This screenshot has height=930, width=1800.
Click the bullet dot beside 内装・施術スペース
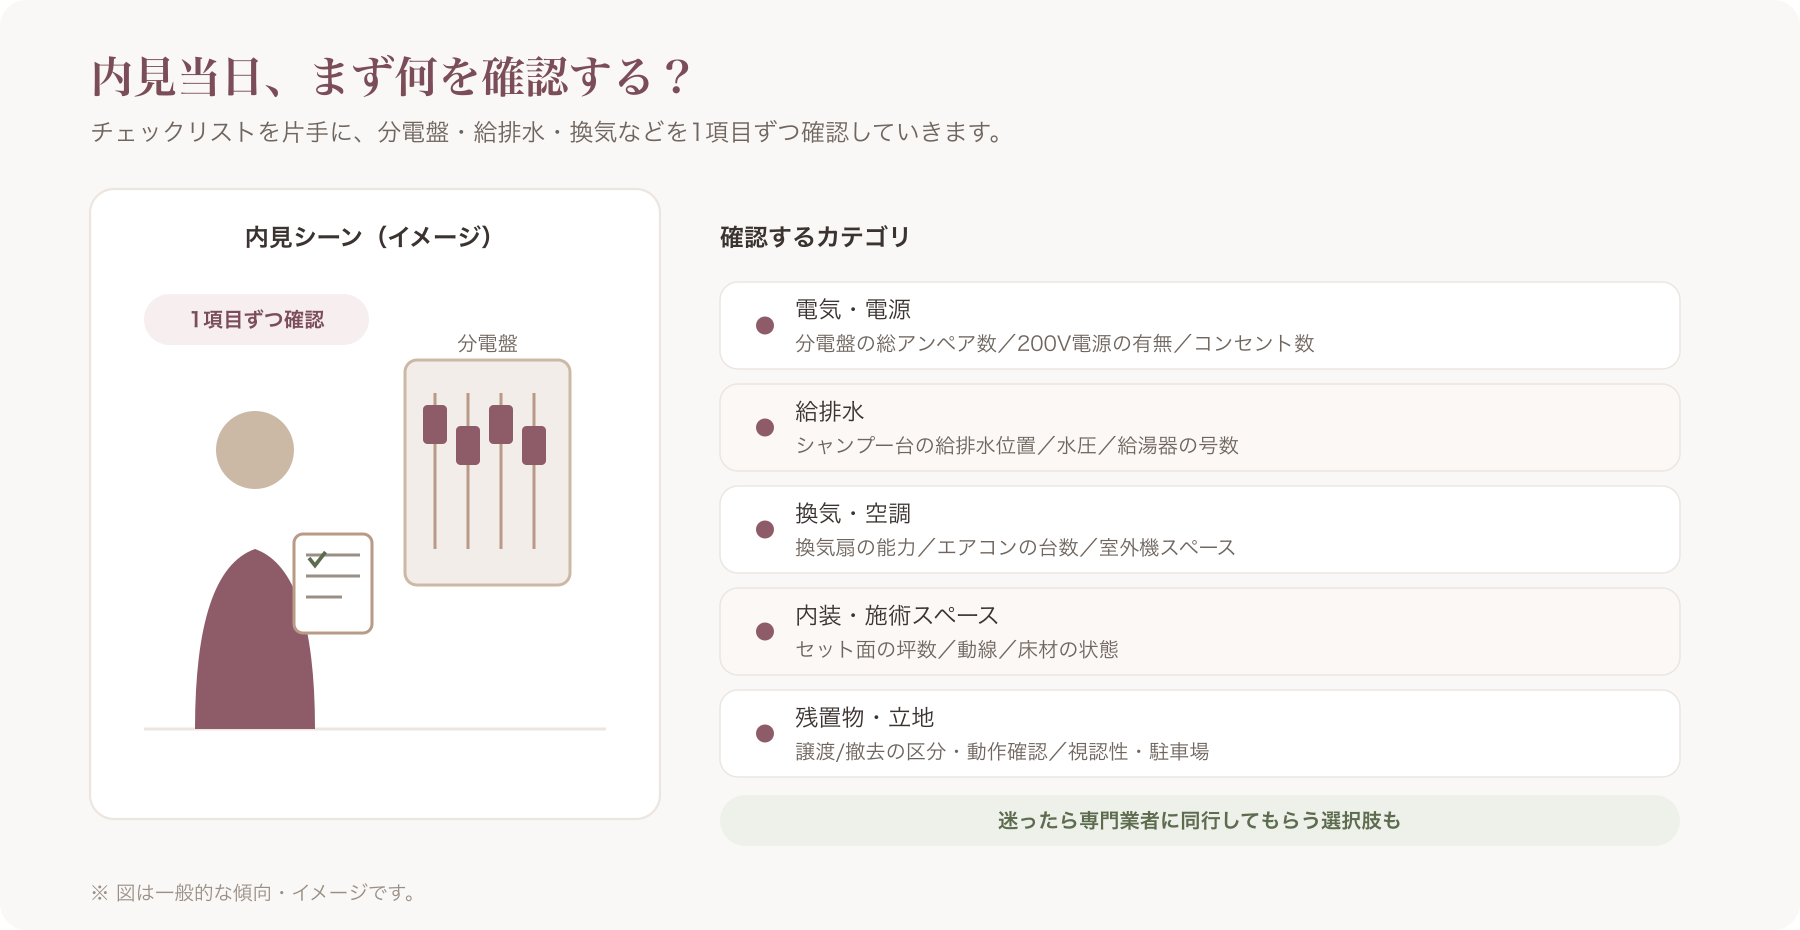[765, 631]
